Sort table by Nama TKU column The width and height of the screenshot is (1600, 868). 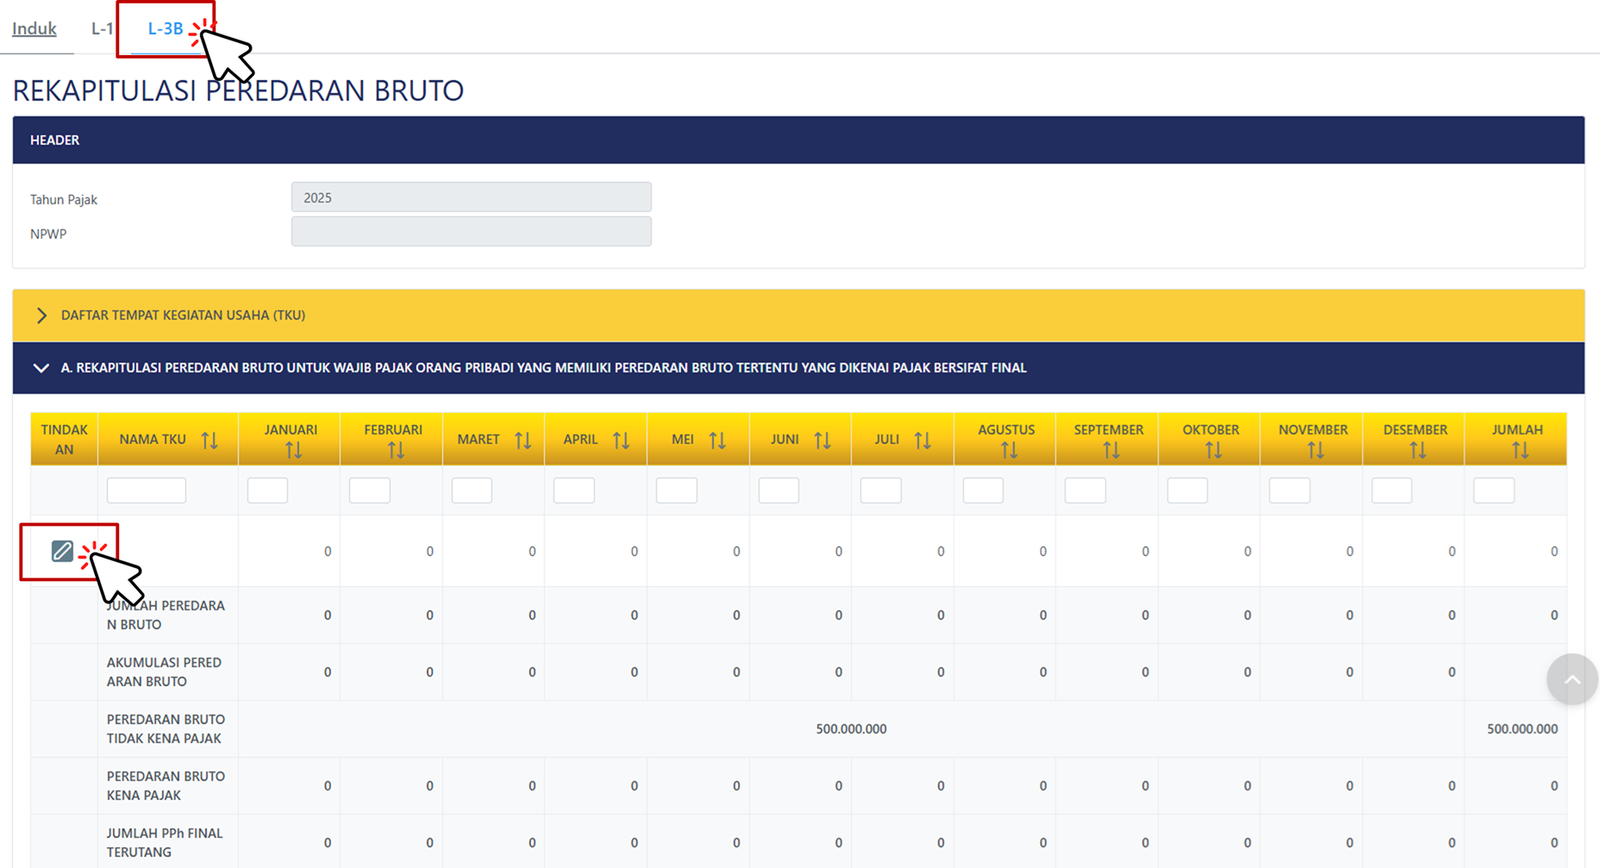pyautogui.click(x=209, y=440)
